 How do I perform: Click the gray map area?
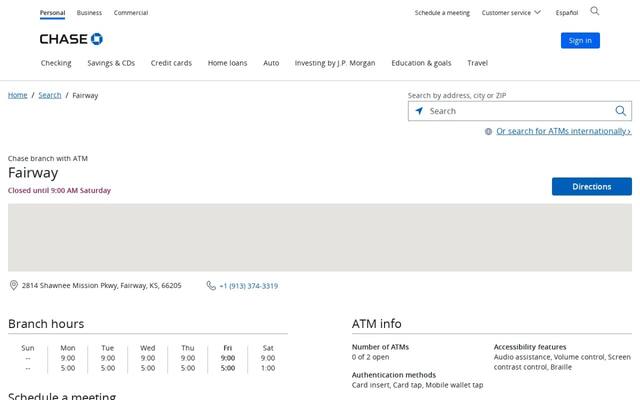pyautogui.click(x=320, y=238)
